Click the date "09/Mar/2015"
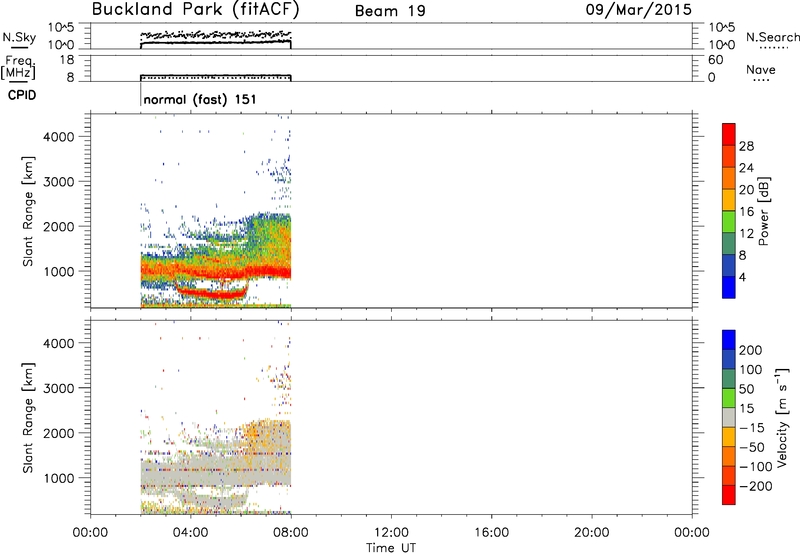 [x=638, y=10]
